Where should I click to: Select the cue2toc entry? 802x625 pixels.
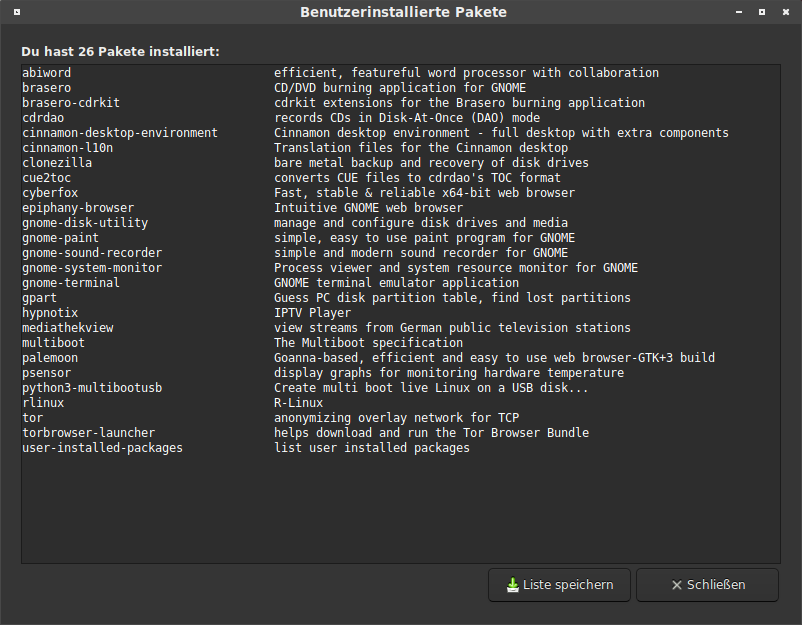coord(47,178)
